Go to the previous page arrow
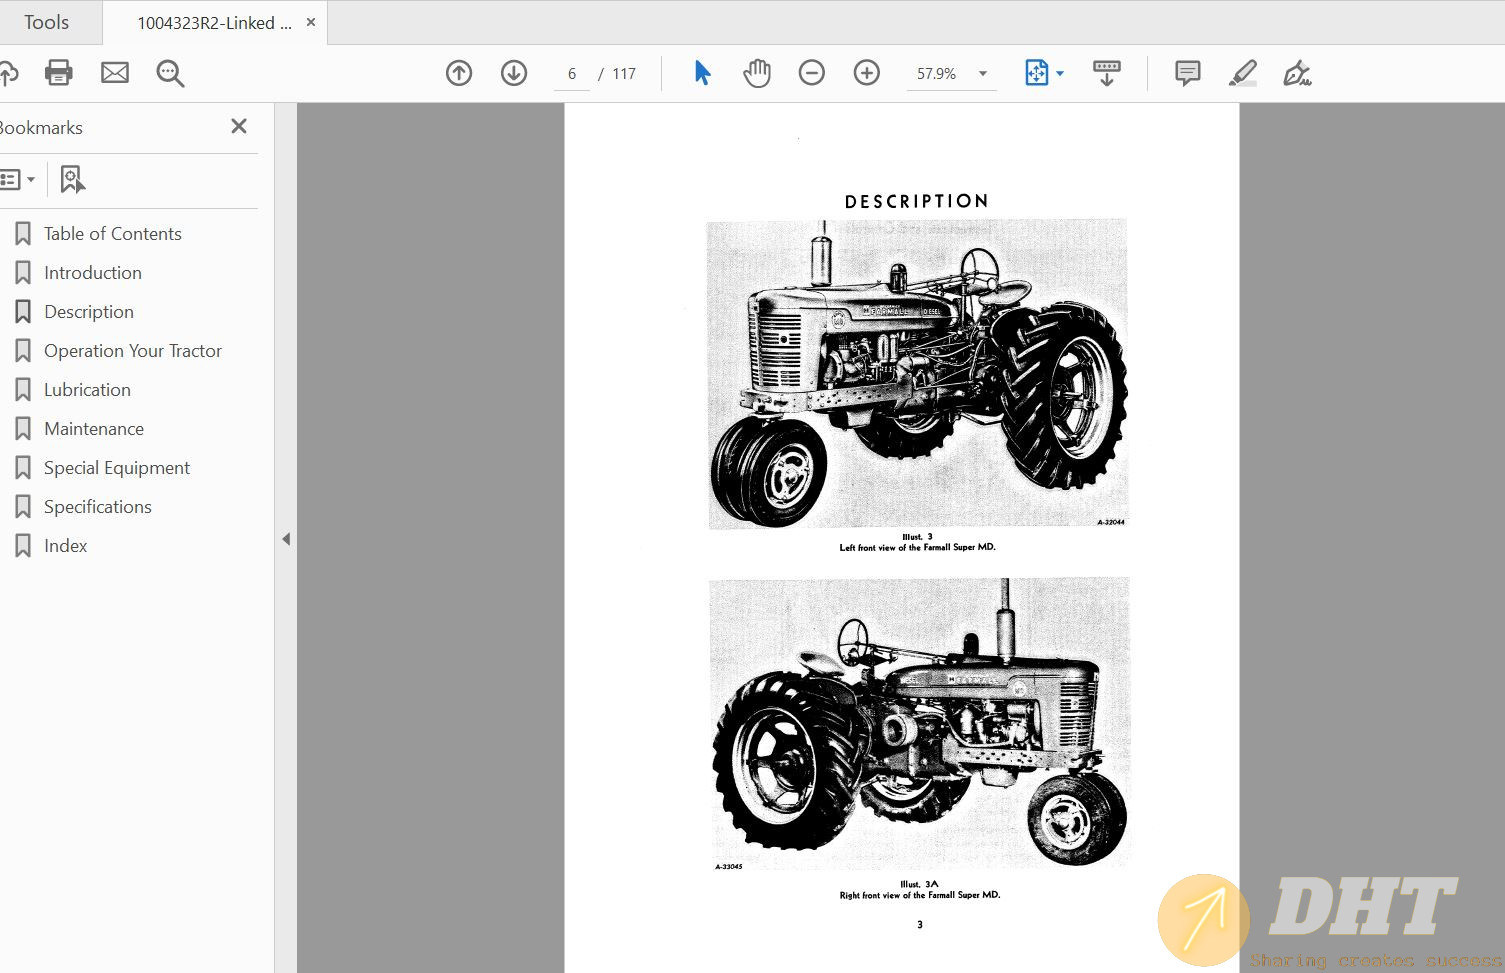This screenshot has height=973, width=1505. click(459, 73)
